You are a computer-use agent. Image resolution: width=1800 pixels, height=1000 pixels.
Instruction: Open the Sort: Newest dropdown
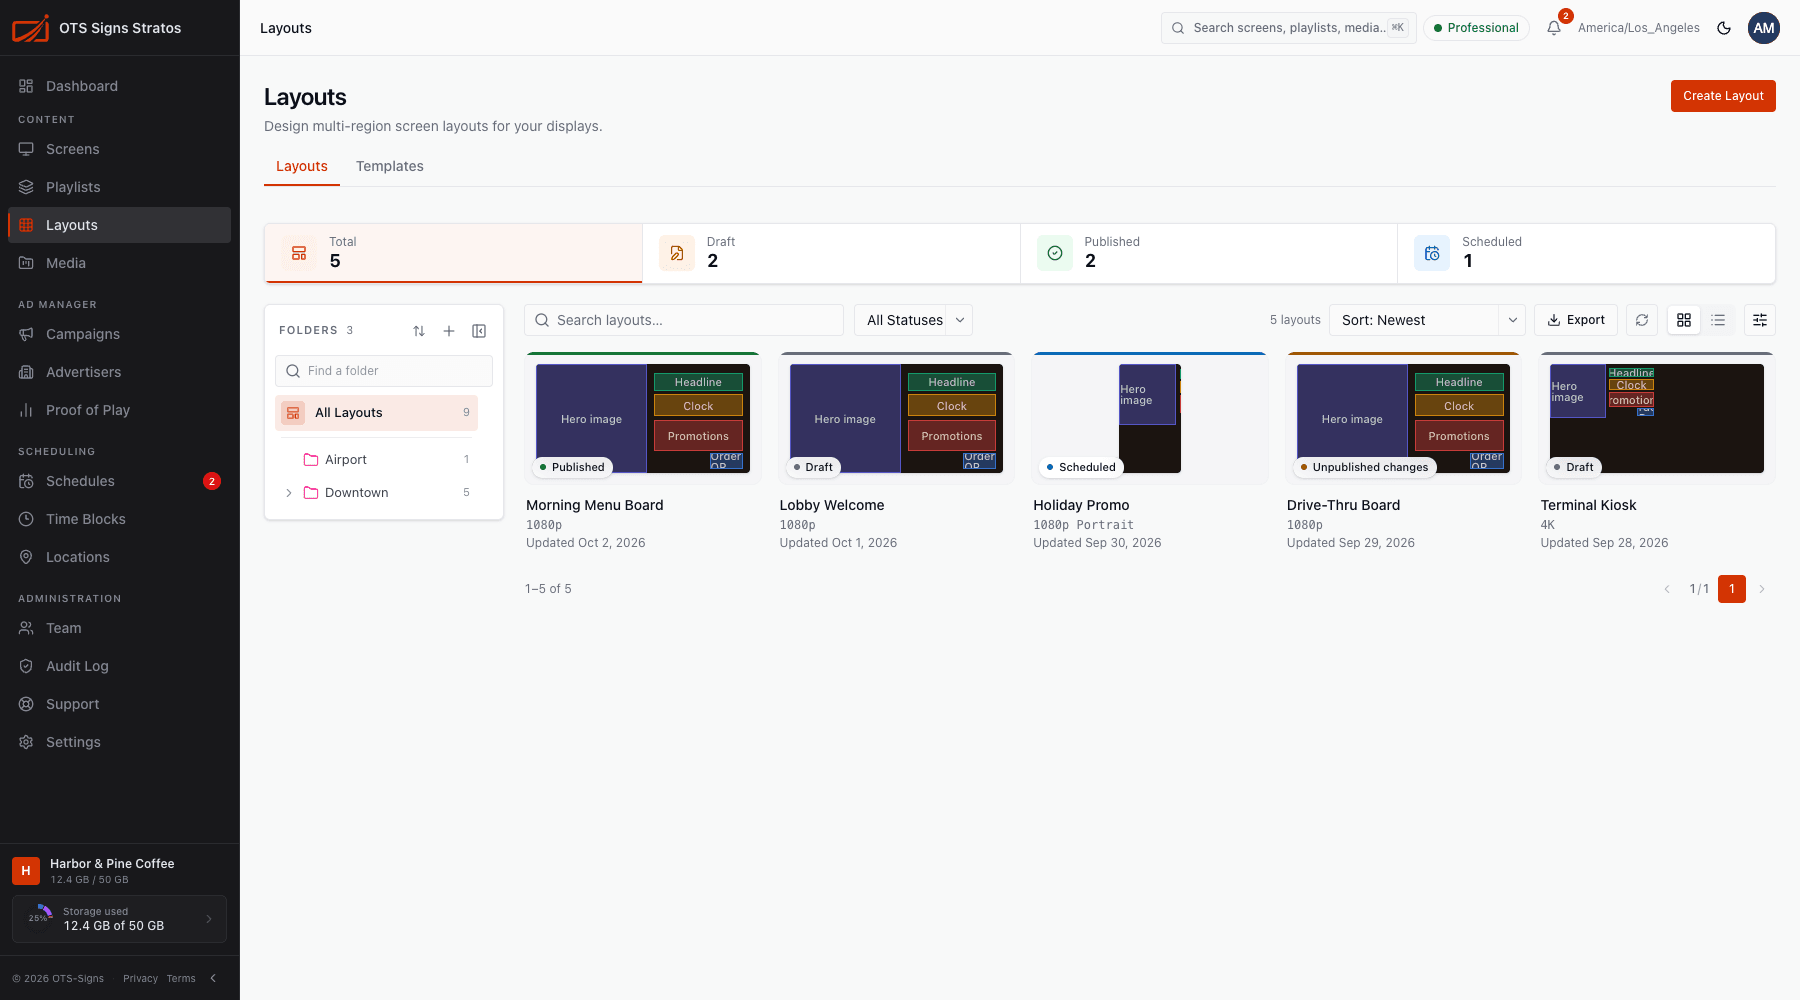(x=1427, y=320)
